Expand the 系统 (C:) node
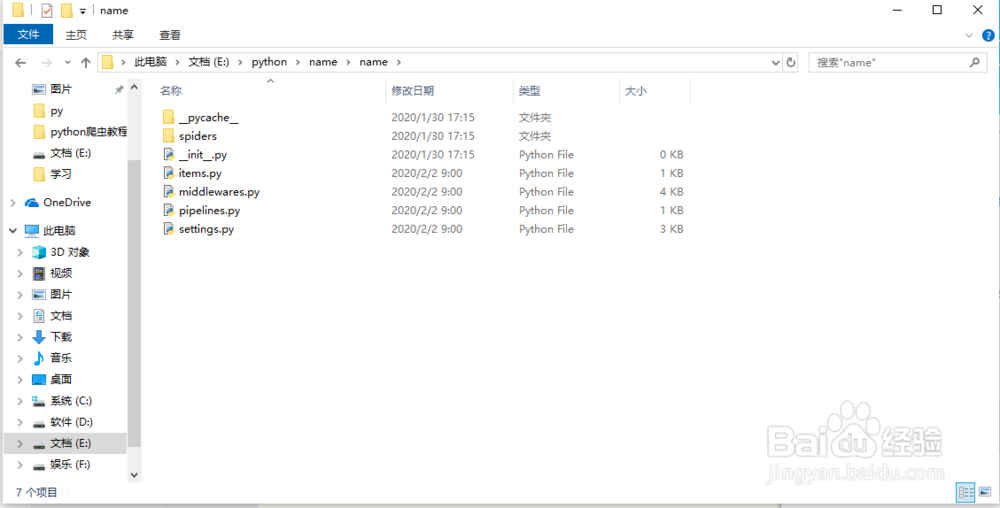This screenshot has width=1000, height=508. tap(20, 401)
